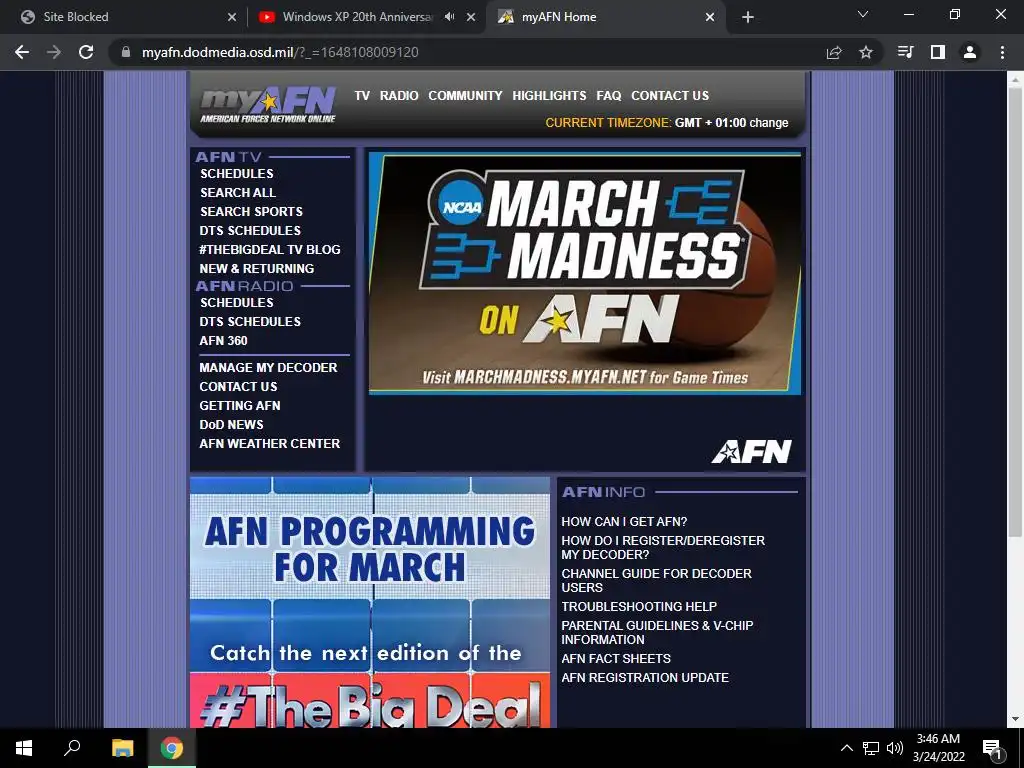Click the browser back arrow
Viewport: 1024px width, 768px height.
(22, 52)
